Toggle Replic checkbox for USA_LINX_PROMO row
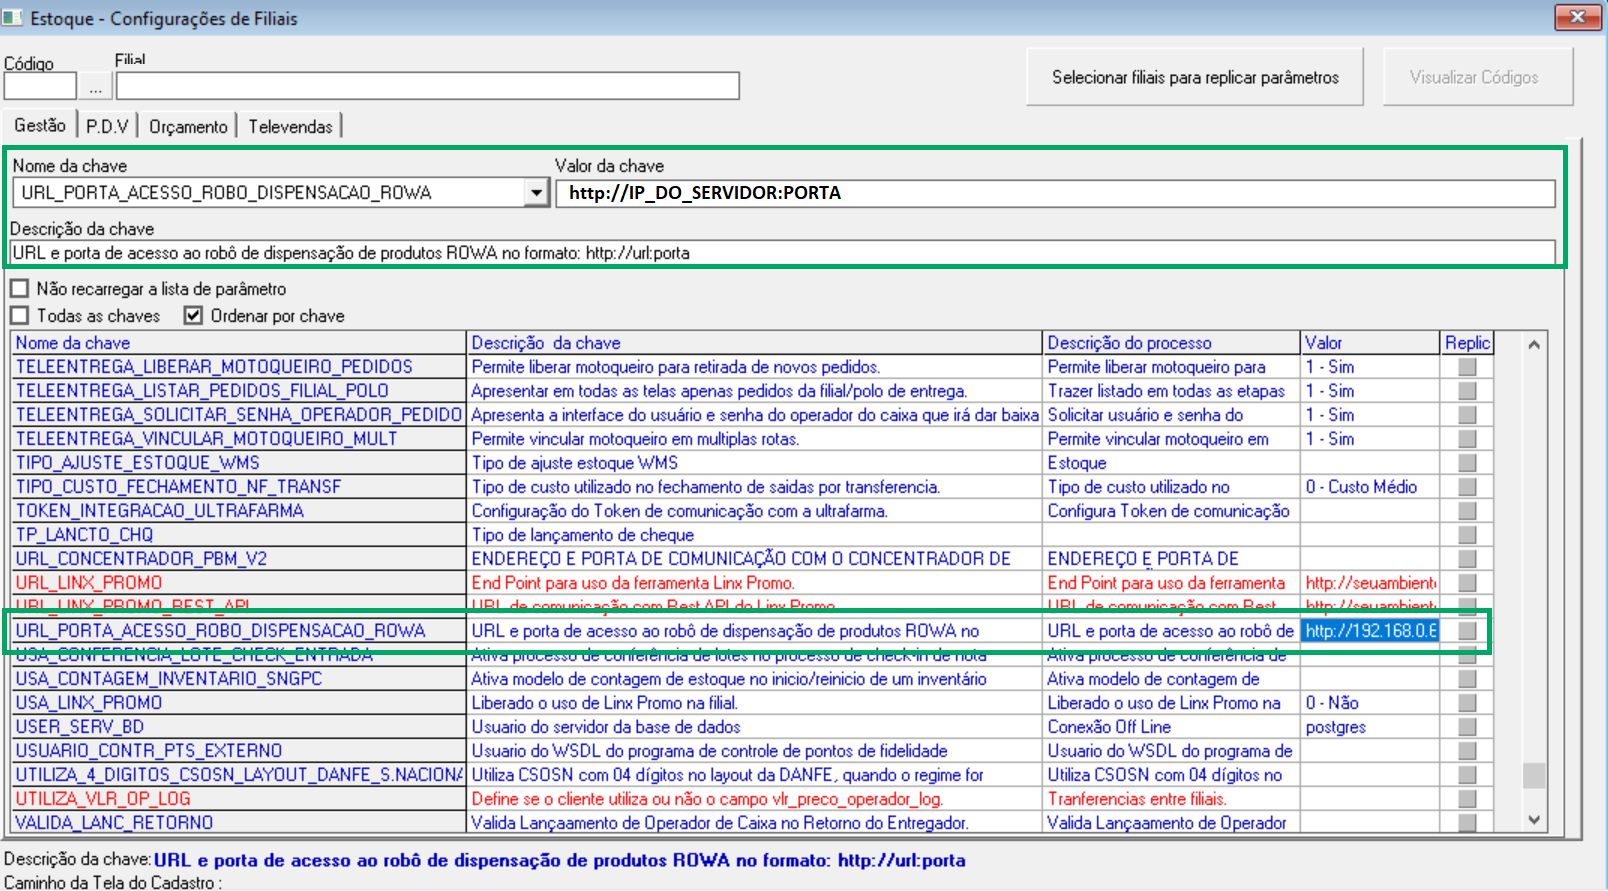Viewport: 1608px width, 891px height. [x=1467, y=703]
